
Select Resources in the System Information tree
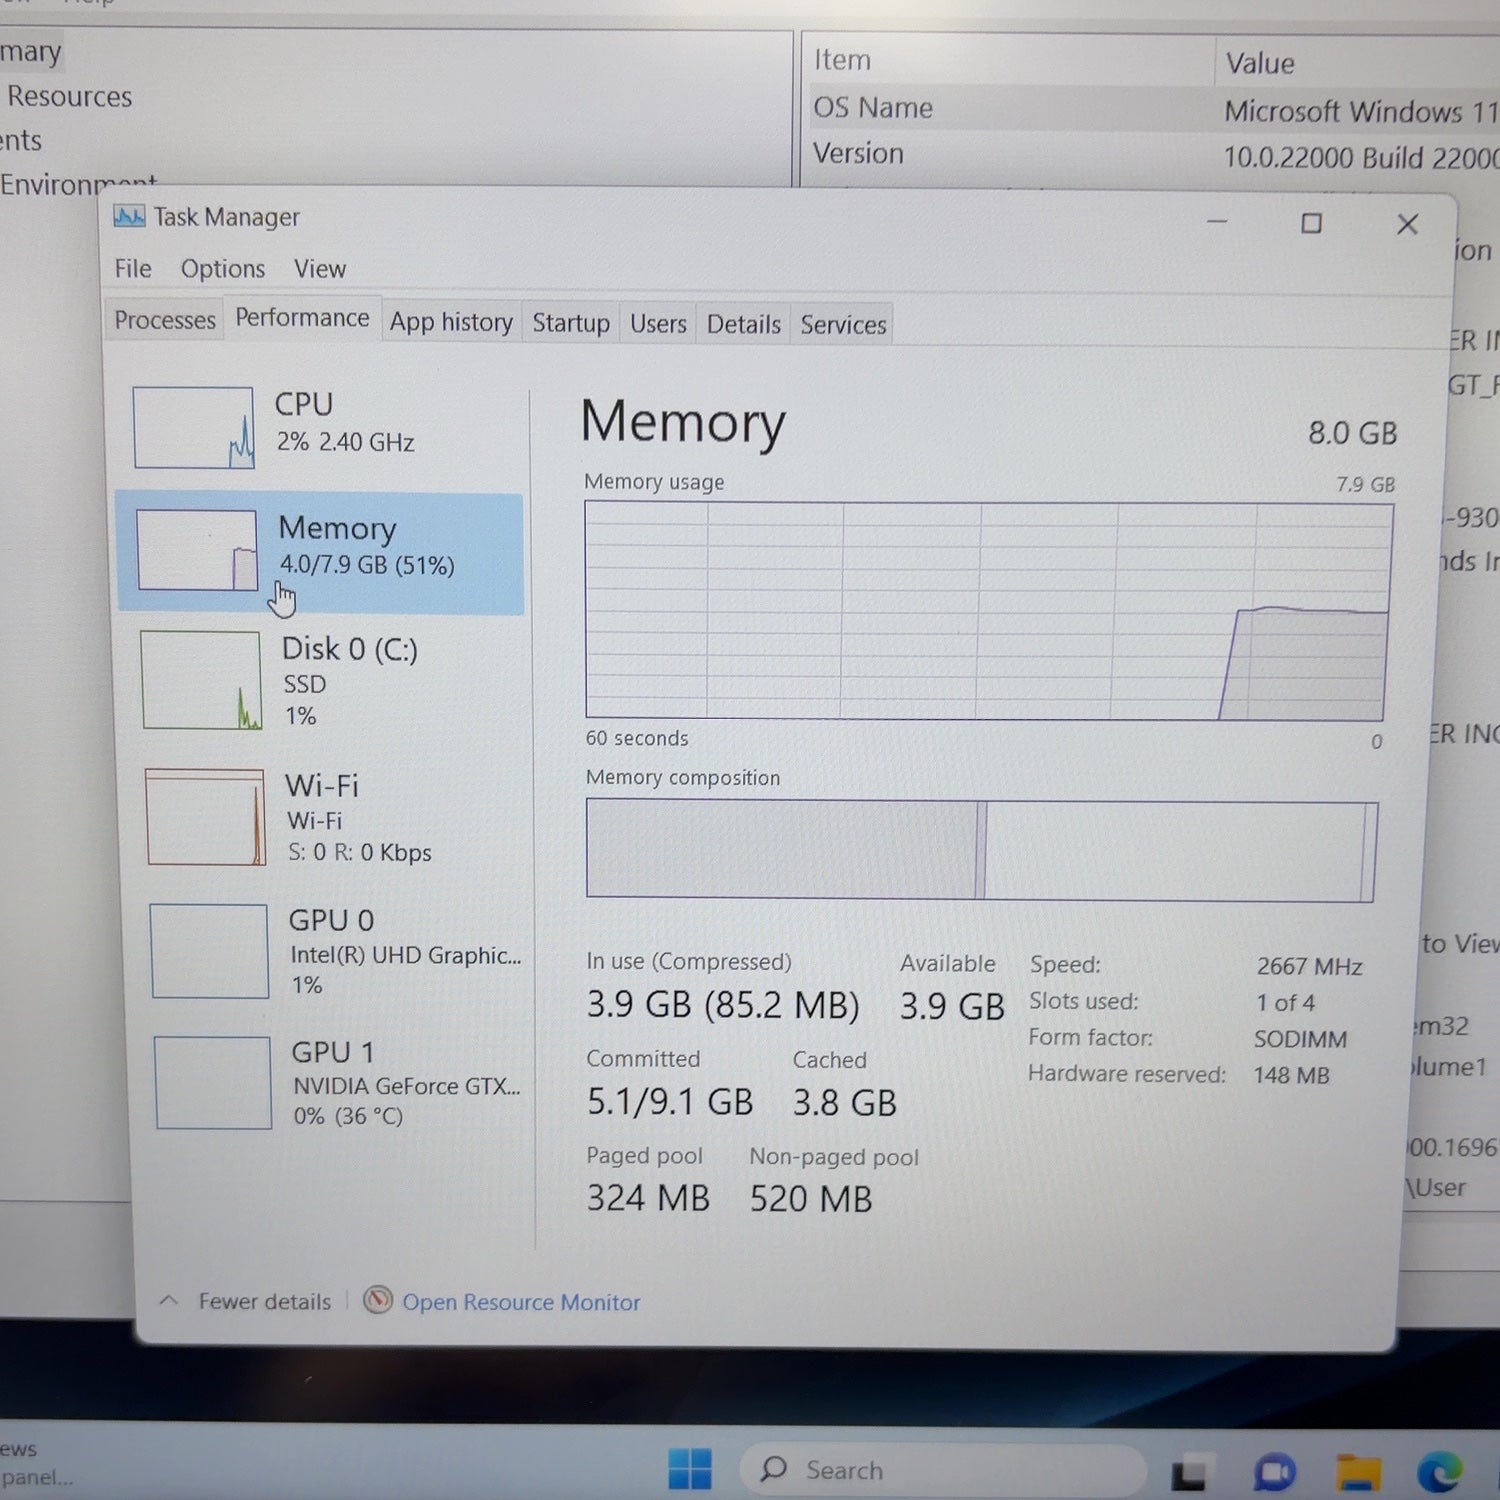point(70,96)
